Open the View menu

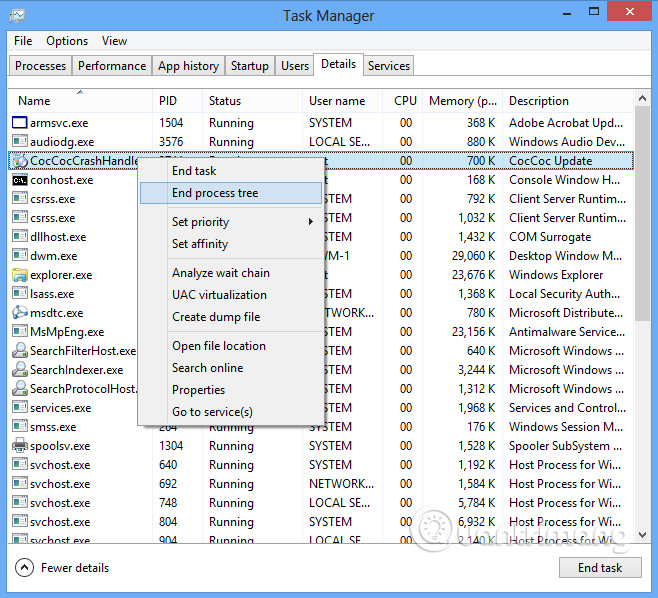[x=114, y=41]
